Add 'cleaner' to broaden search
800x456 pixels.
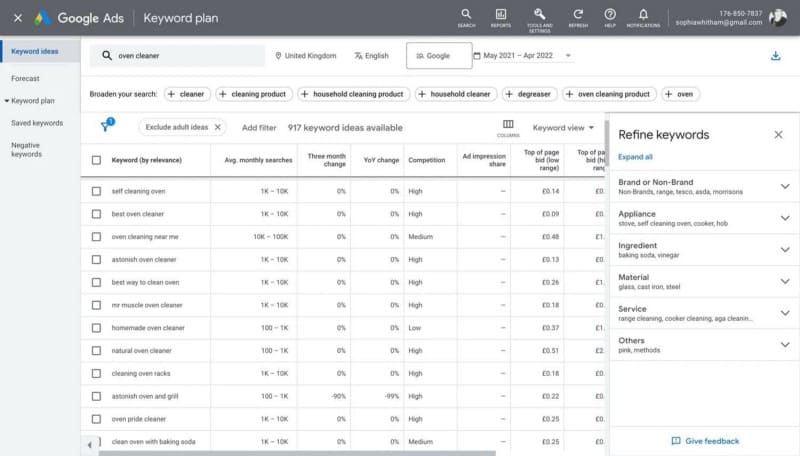187,94
